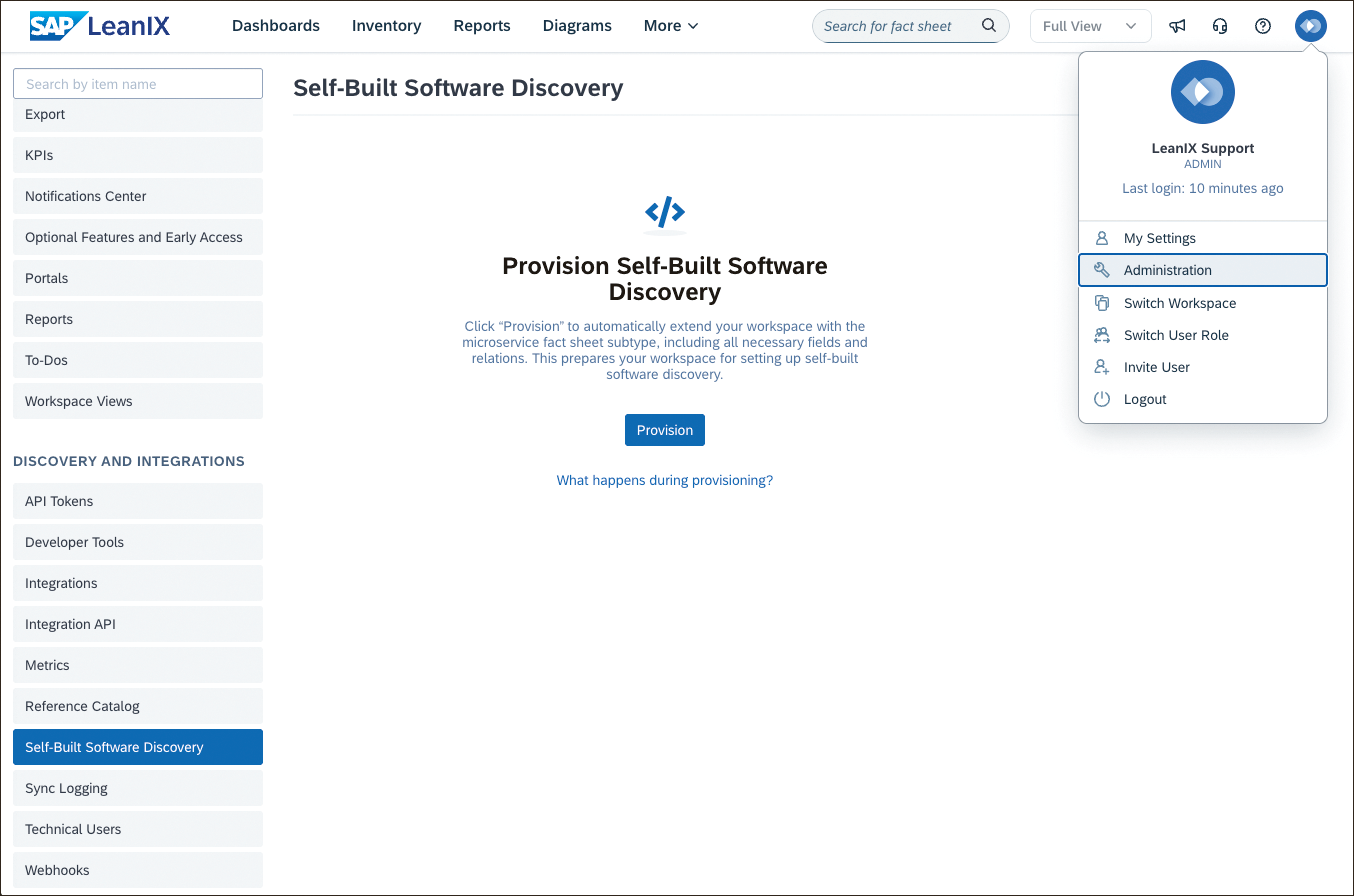Select Administration from user menu
Screen dimensions: 1354x896
pyautogui.click(x=1203, y=270)
